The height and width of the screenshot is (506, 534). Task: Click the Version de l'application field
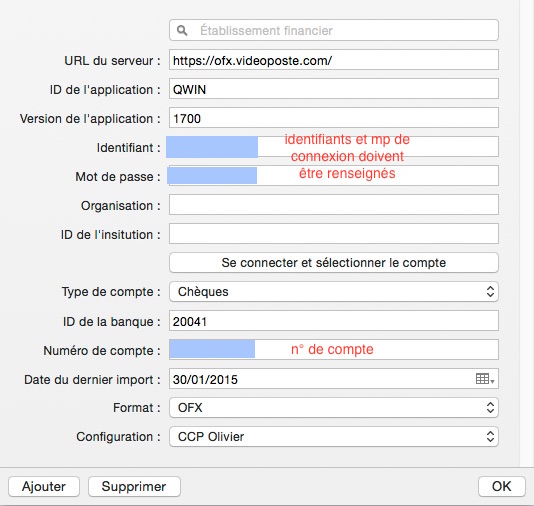coord(334,118)
